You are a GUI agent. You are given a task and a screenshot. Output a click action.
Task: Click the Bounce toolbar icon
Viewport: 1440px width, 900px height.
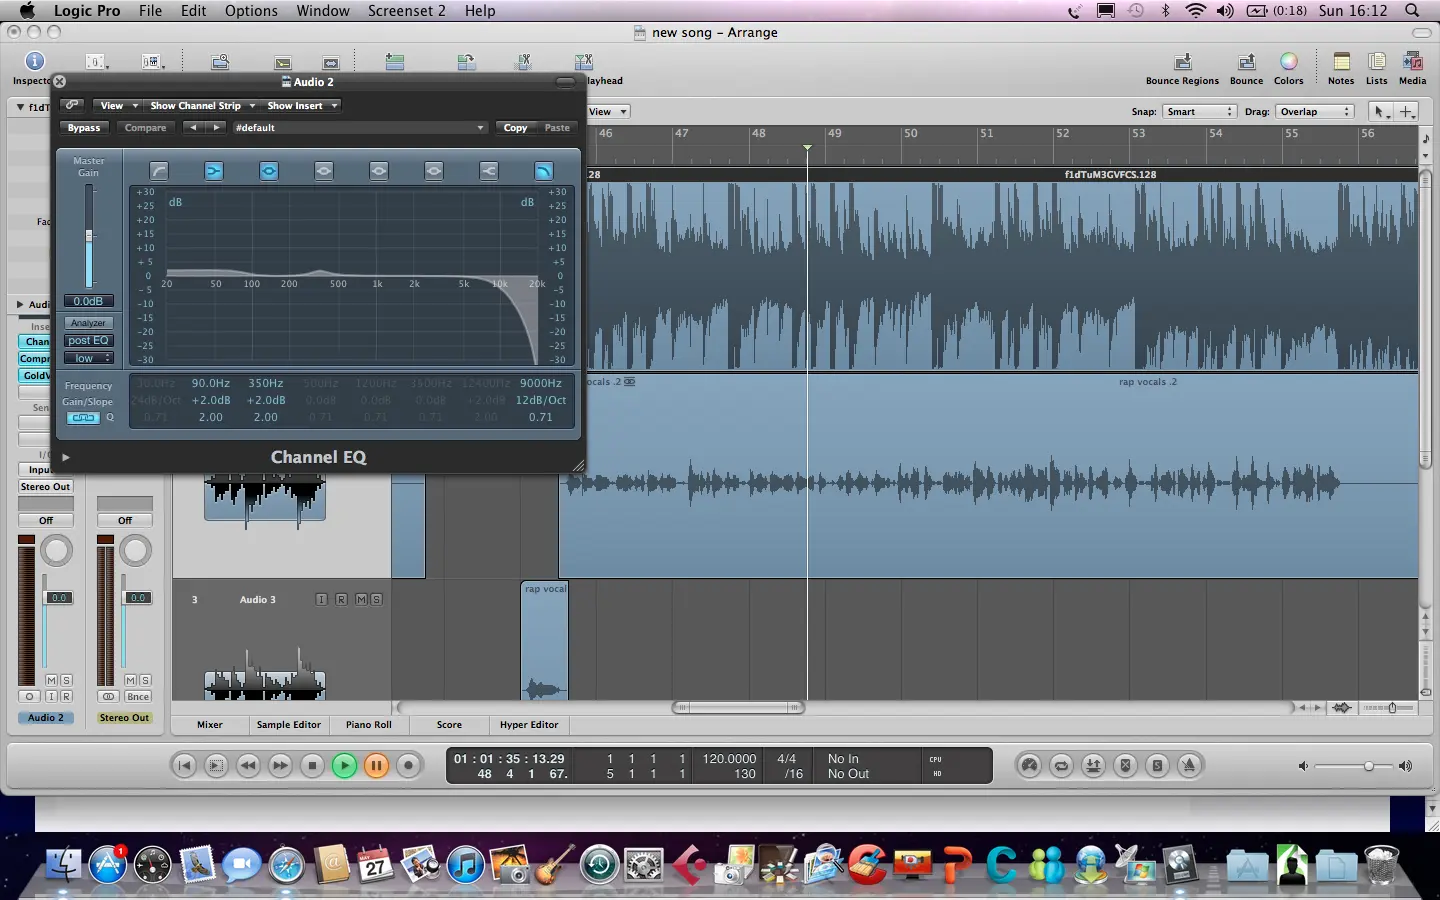click(x=1246, y=63)
